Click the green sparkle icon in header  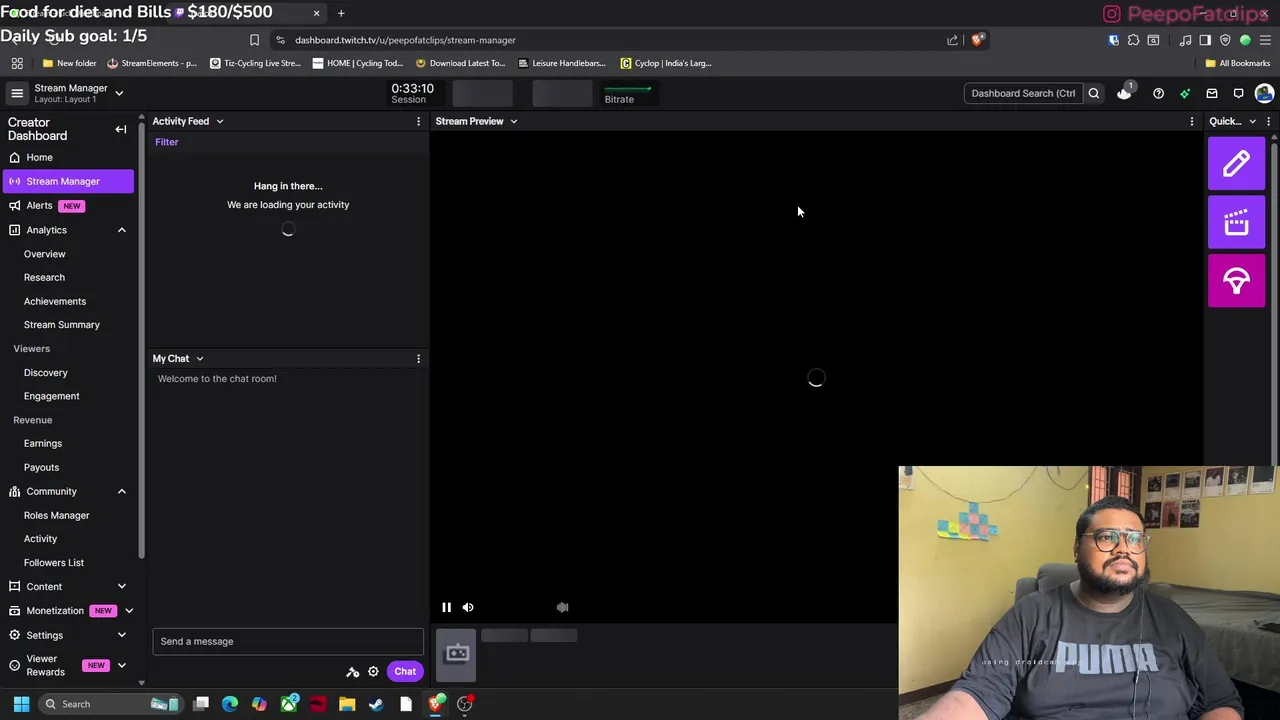[1185, 93]
